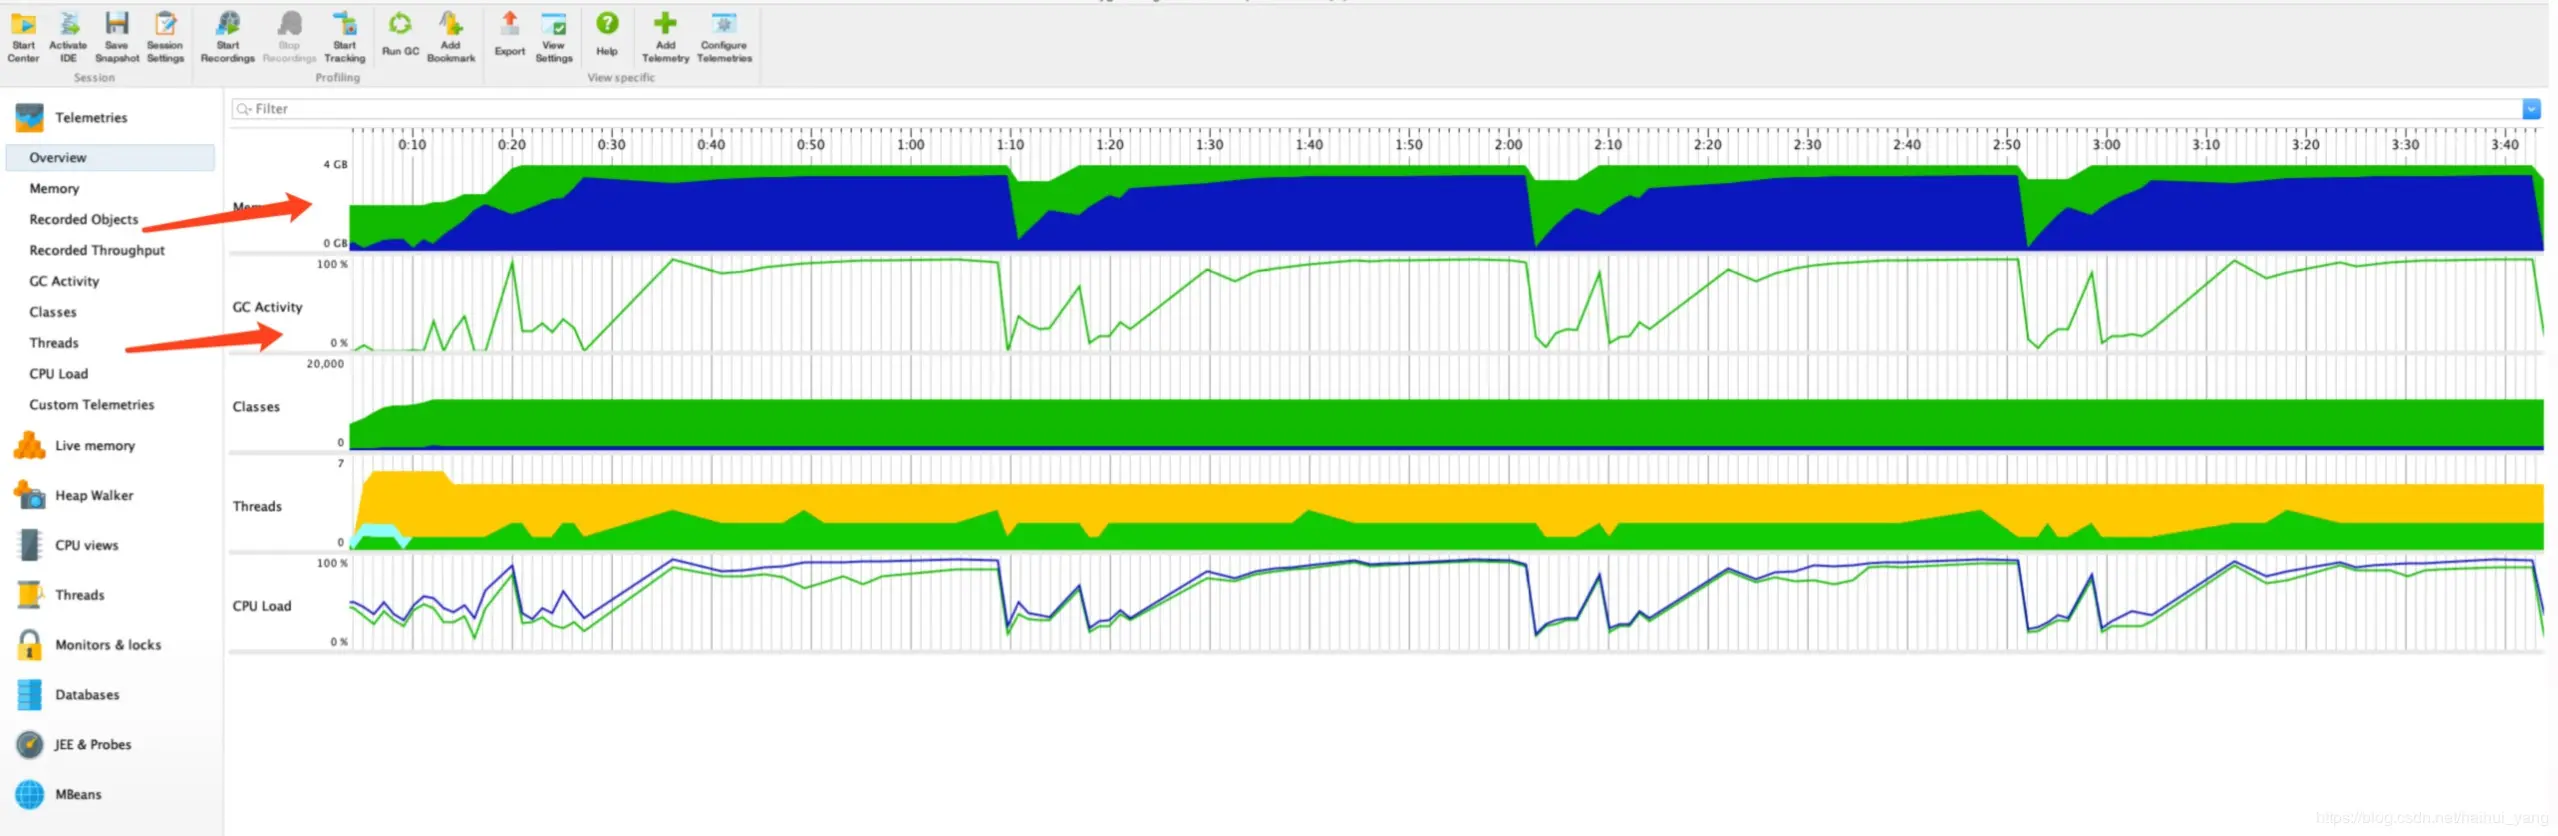This screenshot has width=2558, height=836.
Task: Select GC Activity in sidebar
Action: (x=64, y=282)
